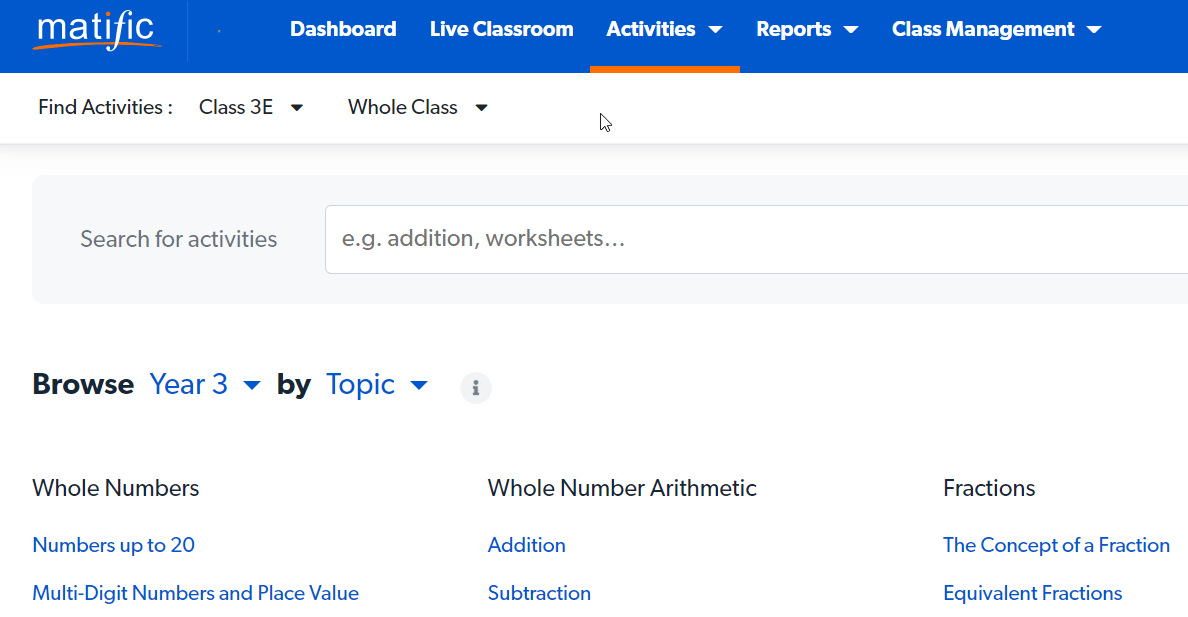Open the Whole Class dropdown

tap(418, 107)
